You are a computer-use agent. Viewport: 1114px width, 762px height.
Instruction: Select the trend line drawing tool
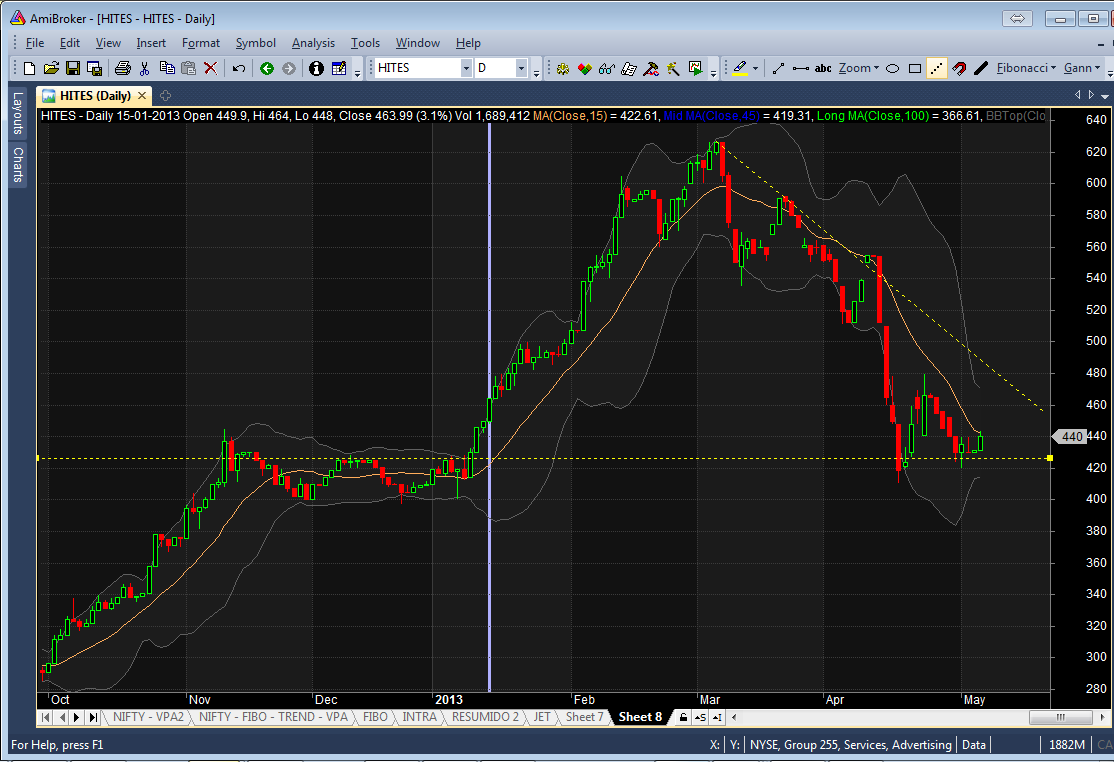pos(778,69)
